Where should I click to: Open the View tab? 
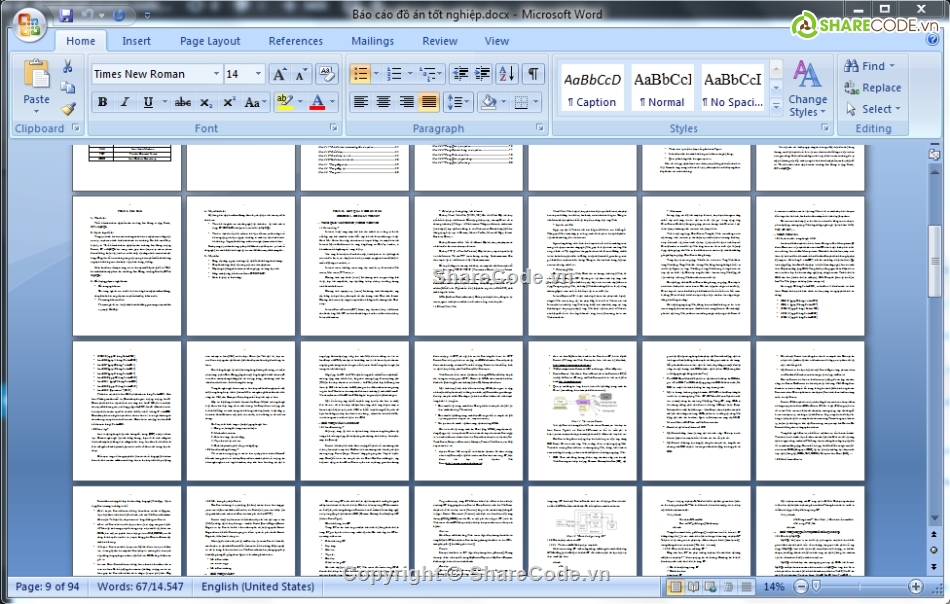pyautogui.click(x=497, y=41)
